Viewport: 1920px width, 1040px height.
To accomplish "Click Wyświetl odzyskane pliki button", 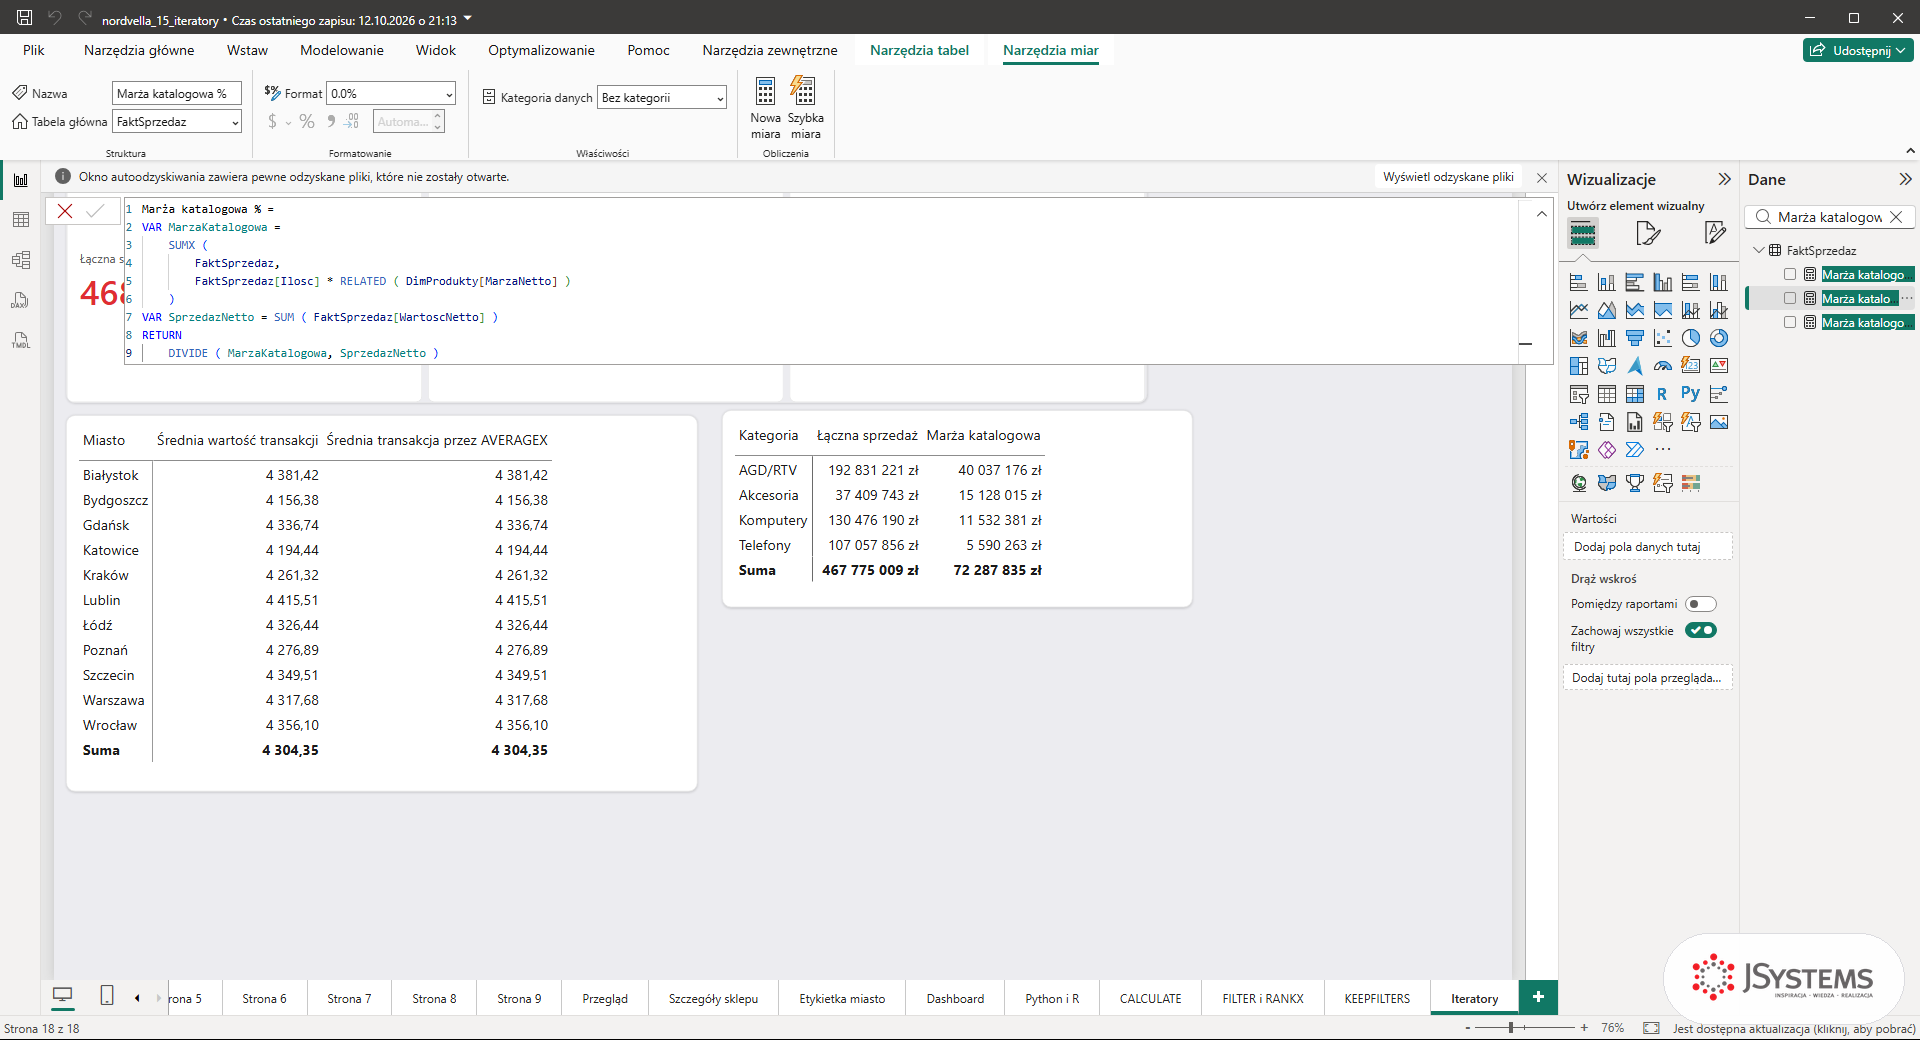I will pyautogui.click(x=1448, y=177).
